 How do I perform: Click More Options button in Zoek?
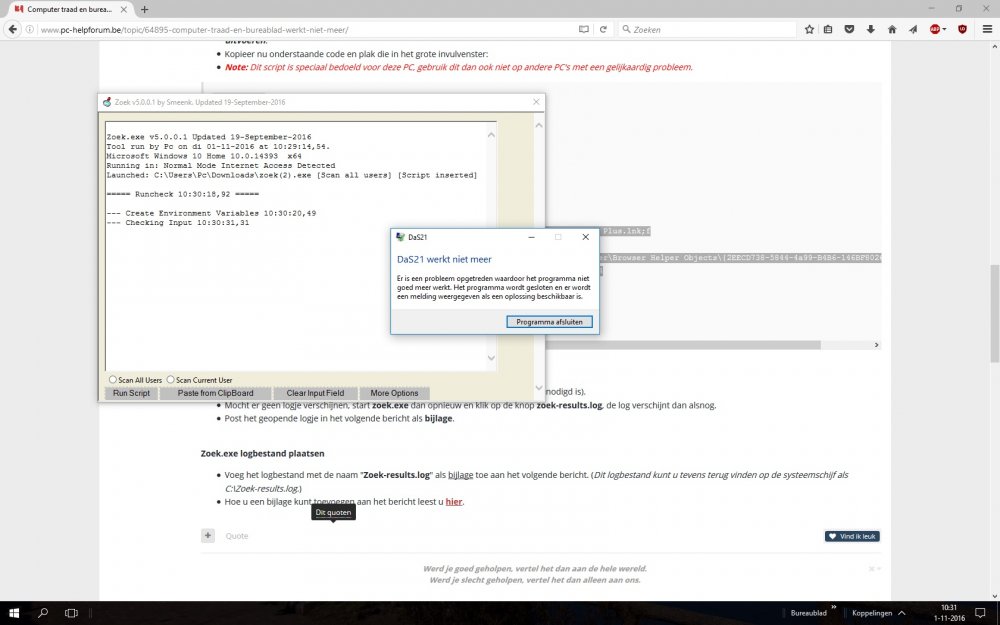coord(394,393)
